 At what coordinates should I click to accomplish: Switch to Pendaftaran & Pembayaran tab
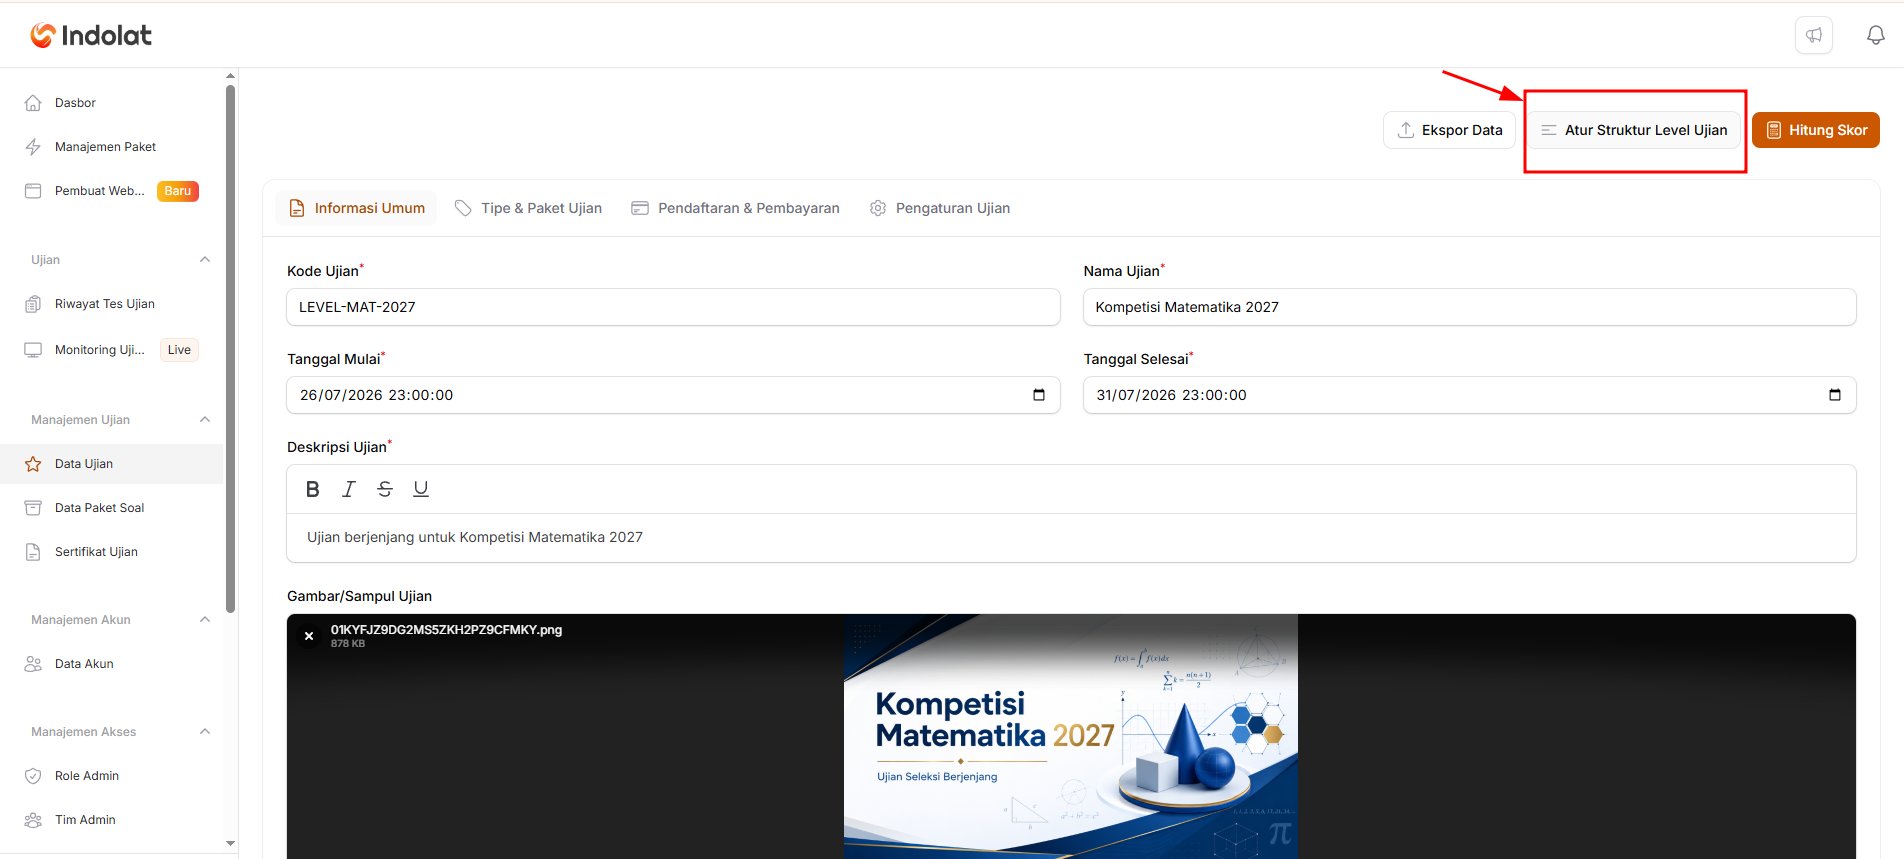click(735, 208)
